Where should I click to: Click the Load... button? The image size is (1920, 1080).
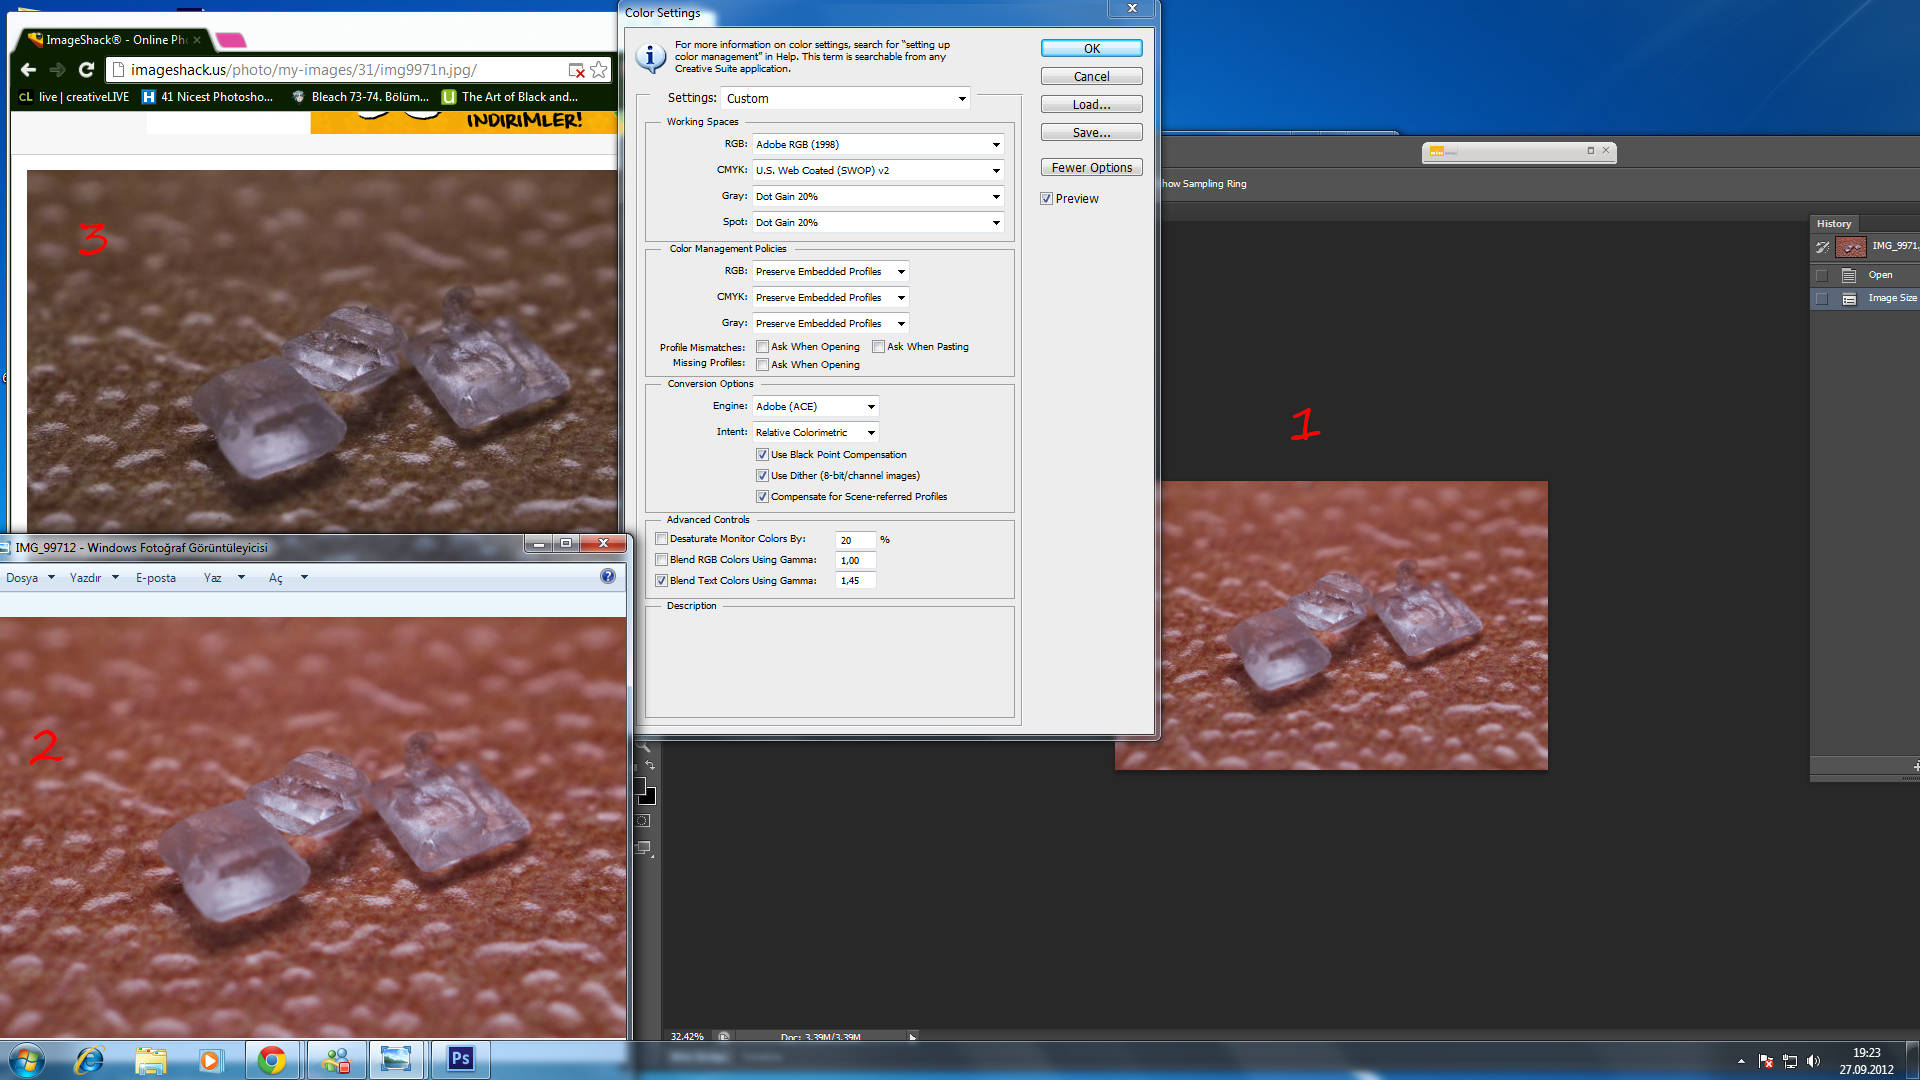pyautogui.click(x=1091, y=105)
